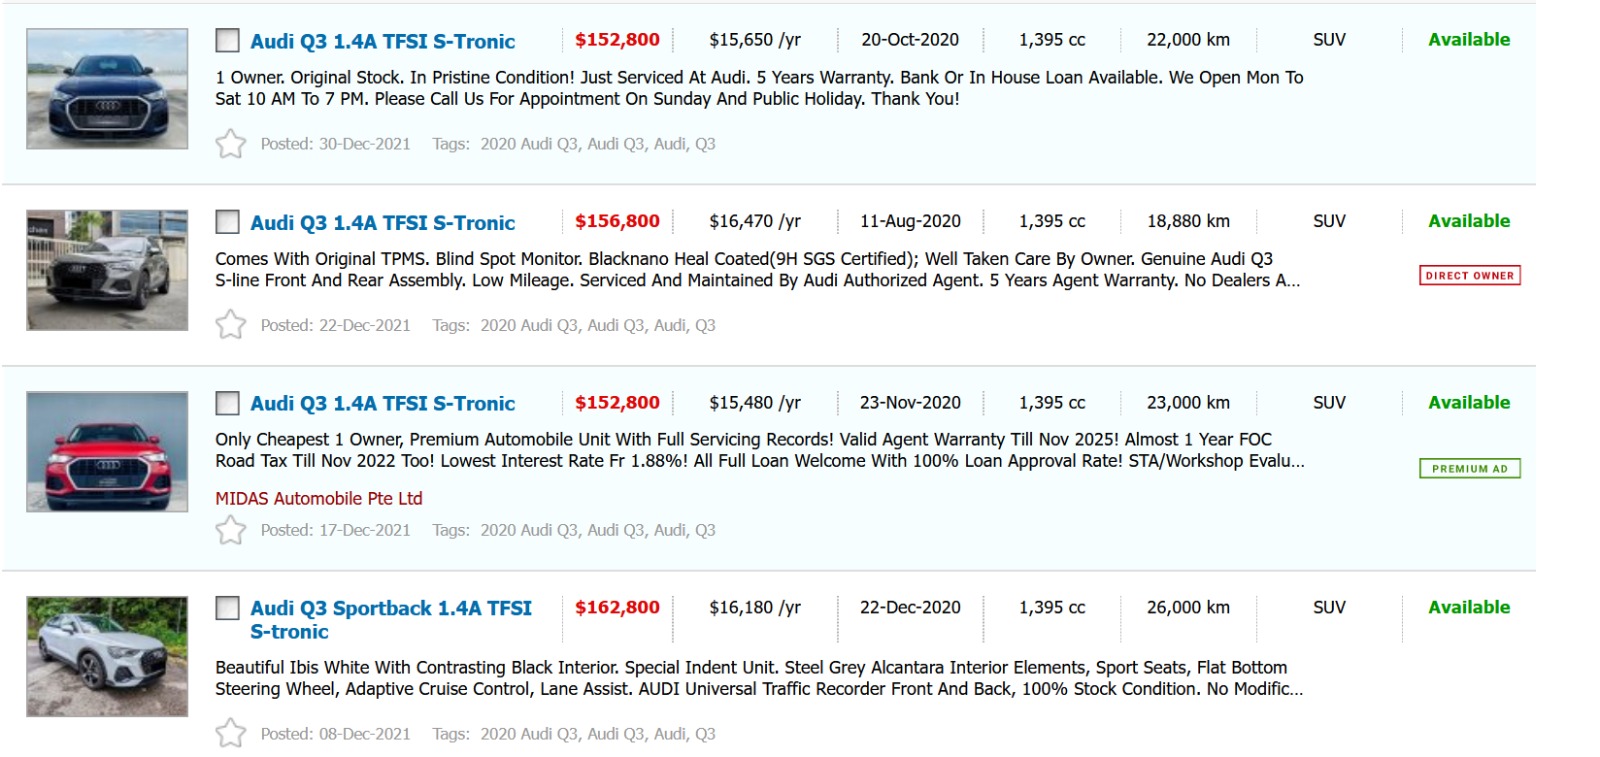Viewport: 1600px width, 757px height.
Task: View the grey Audi Q3 photo
Action: (107, 270)
